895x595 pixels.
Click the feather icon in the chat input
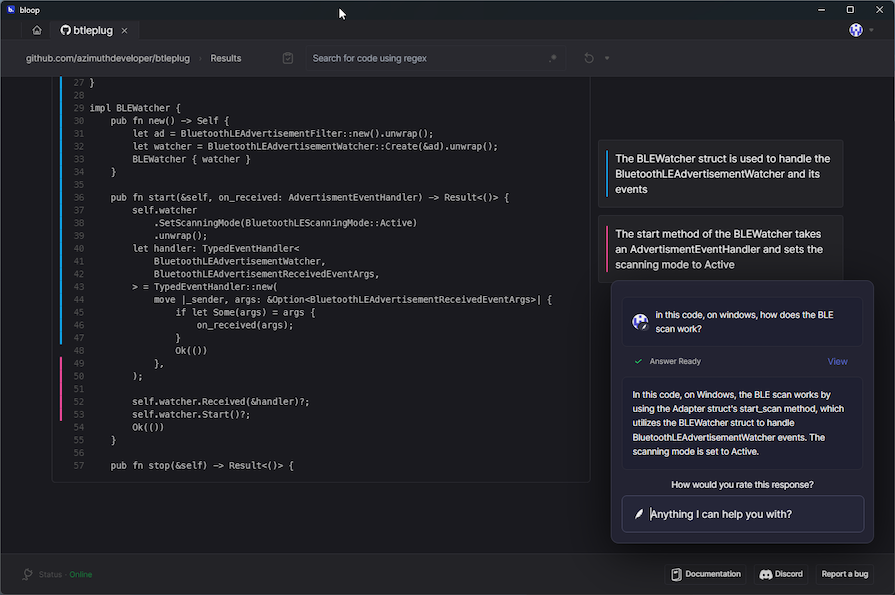tap(638, 513)
